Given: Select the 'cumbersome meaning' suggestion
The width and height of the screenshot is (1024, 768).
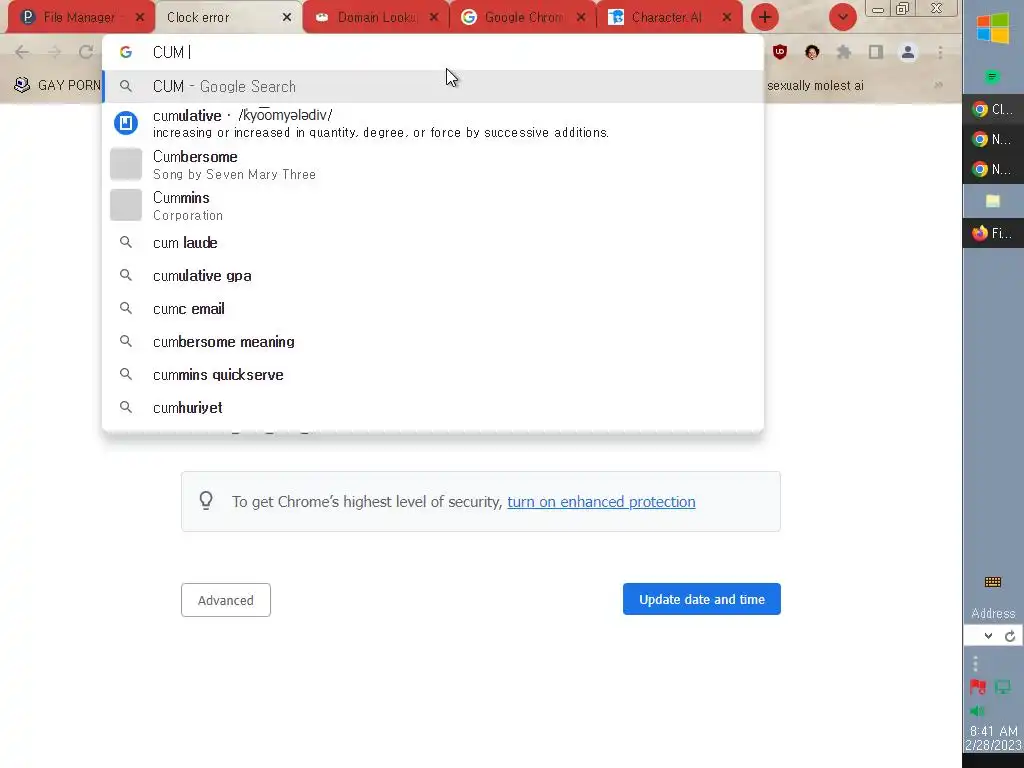Looking at the screenshot, I should (x=433, y=342).
